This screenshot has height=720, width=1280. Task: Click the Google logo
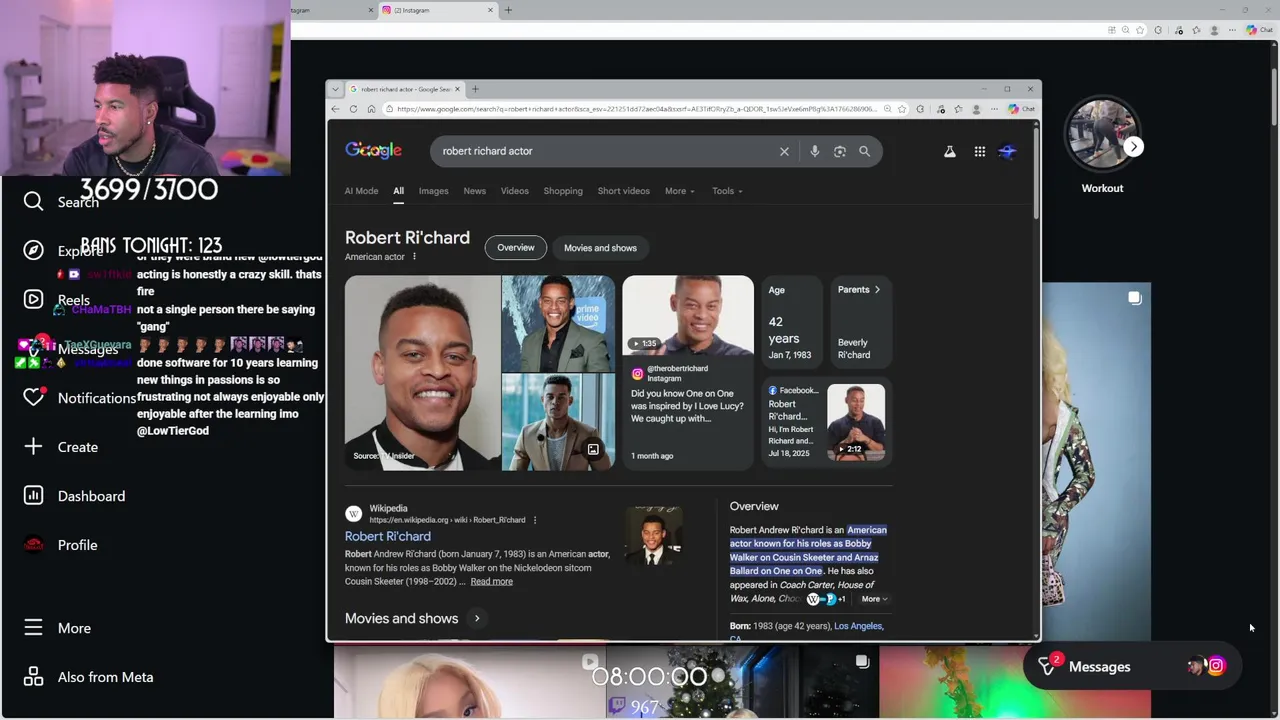pyautogui.click(x=373, y=150)
